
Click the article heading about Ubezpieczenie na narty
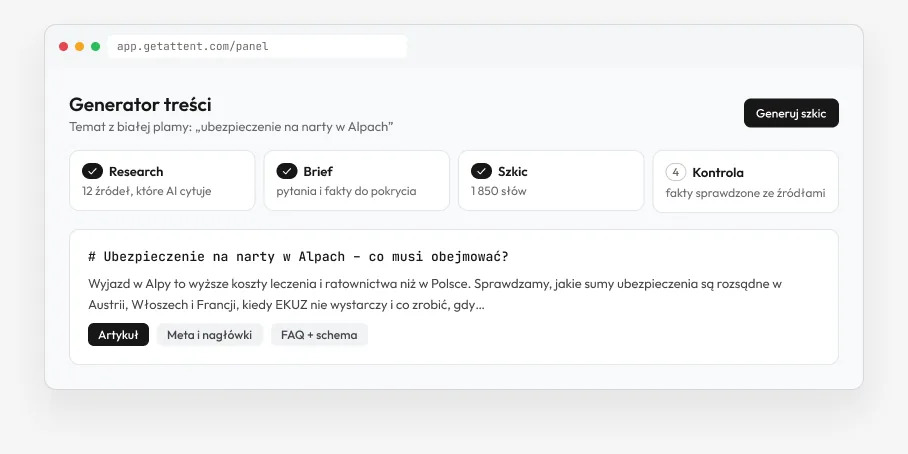click(x=298, y=257)
